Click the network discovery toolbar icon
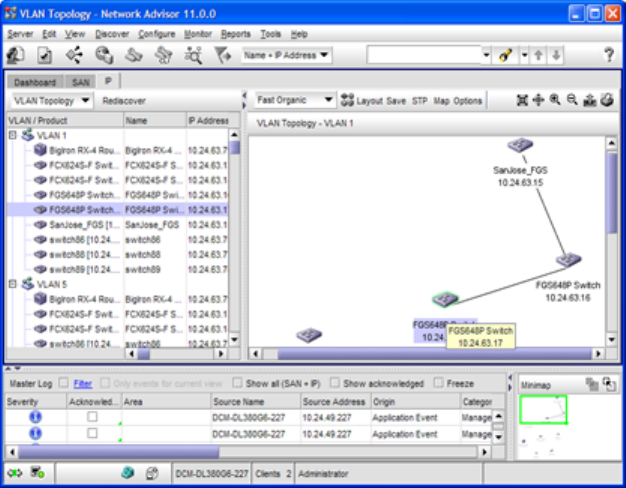 coord(75,55)
